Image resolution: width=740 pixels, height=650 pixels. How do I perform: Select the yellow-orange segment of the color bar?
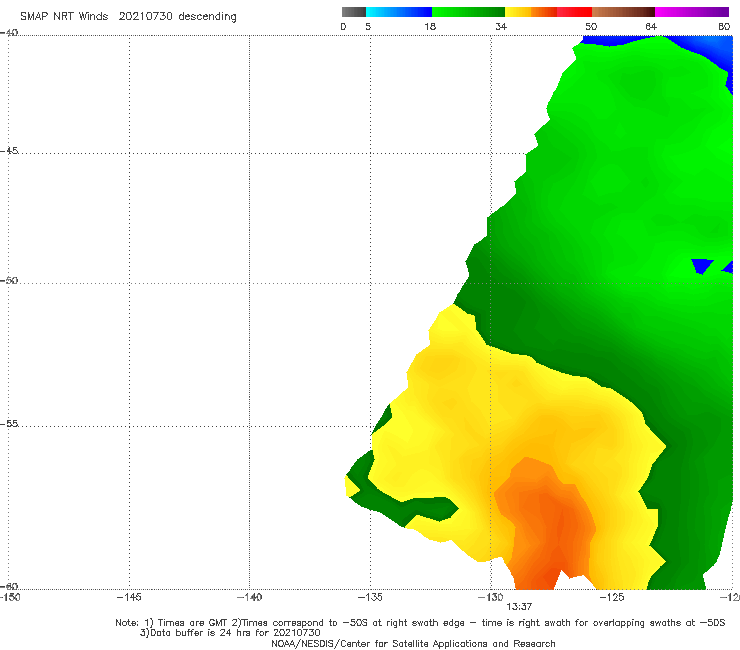point(531,12)
